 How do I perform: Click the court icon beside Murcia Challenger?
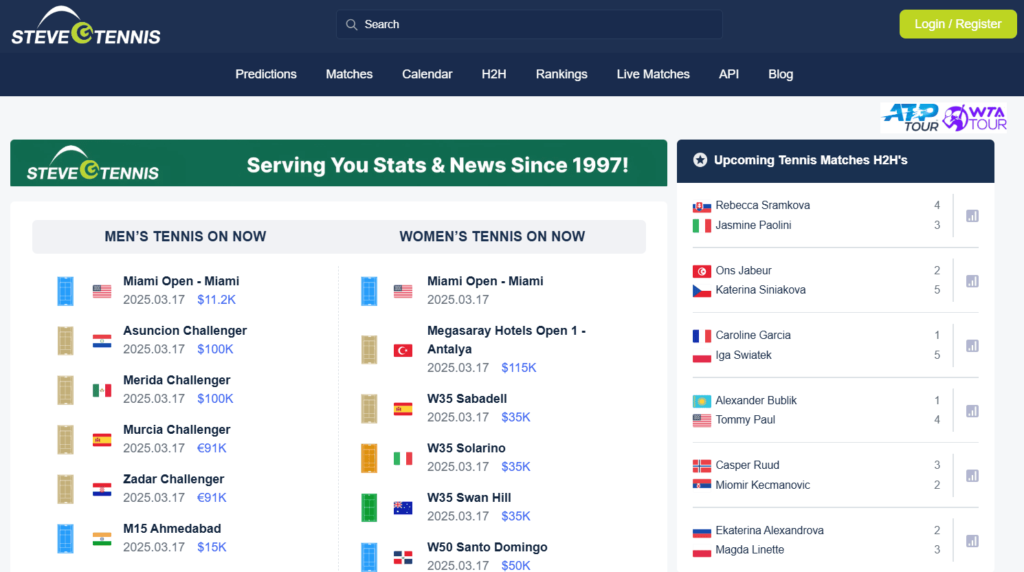(65, 440)
